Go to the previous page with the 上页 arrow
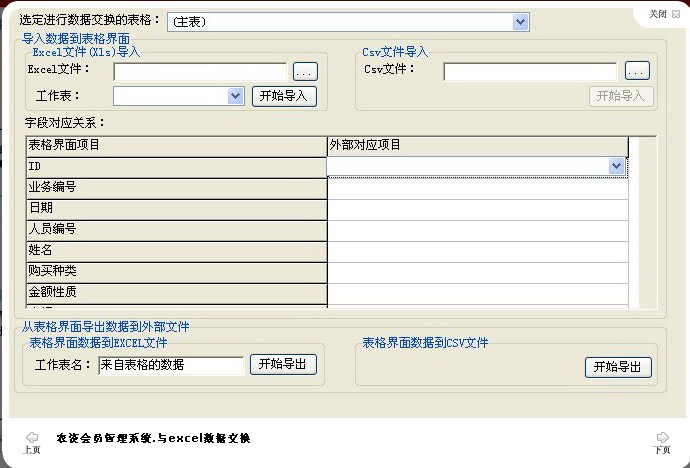690x468 pixels. tap(32, 442)
